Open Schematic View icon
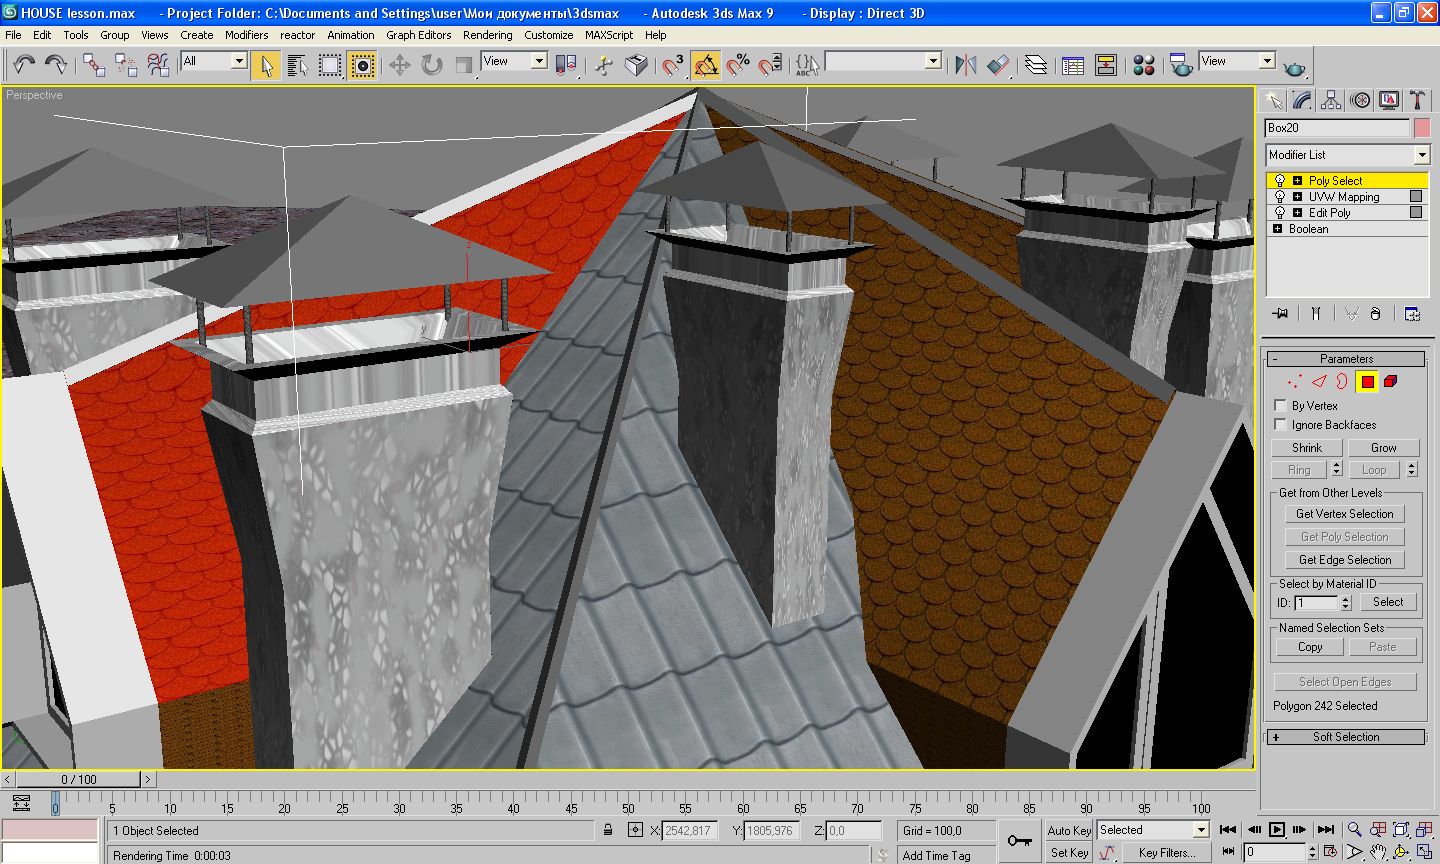 coord(1106,65)
